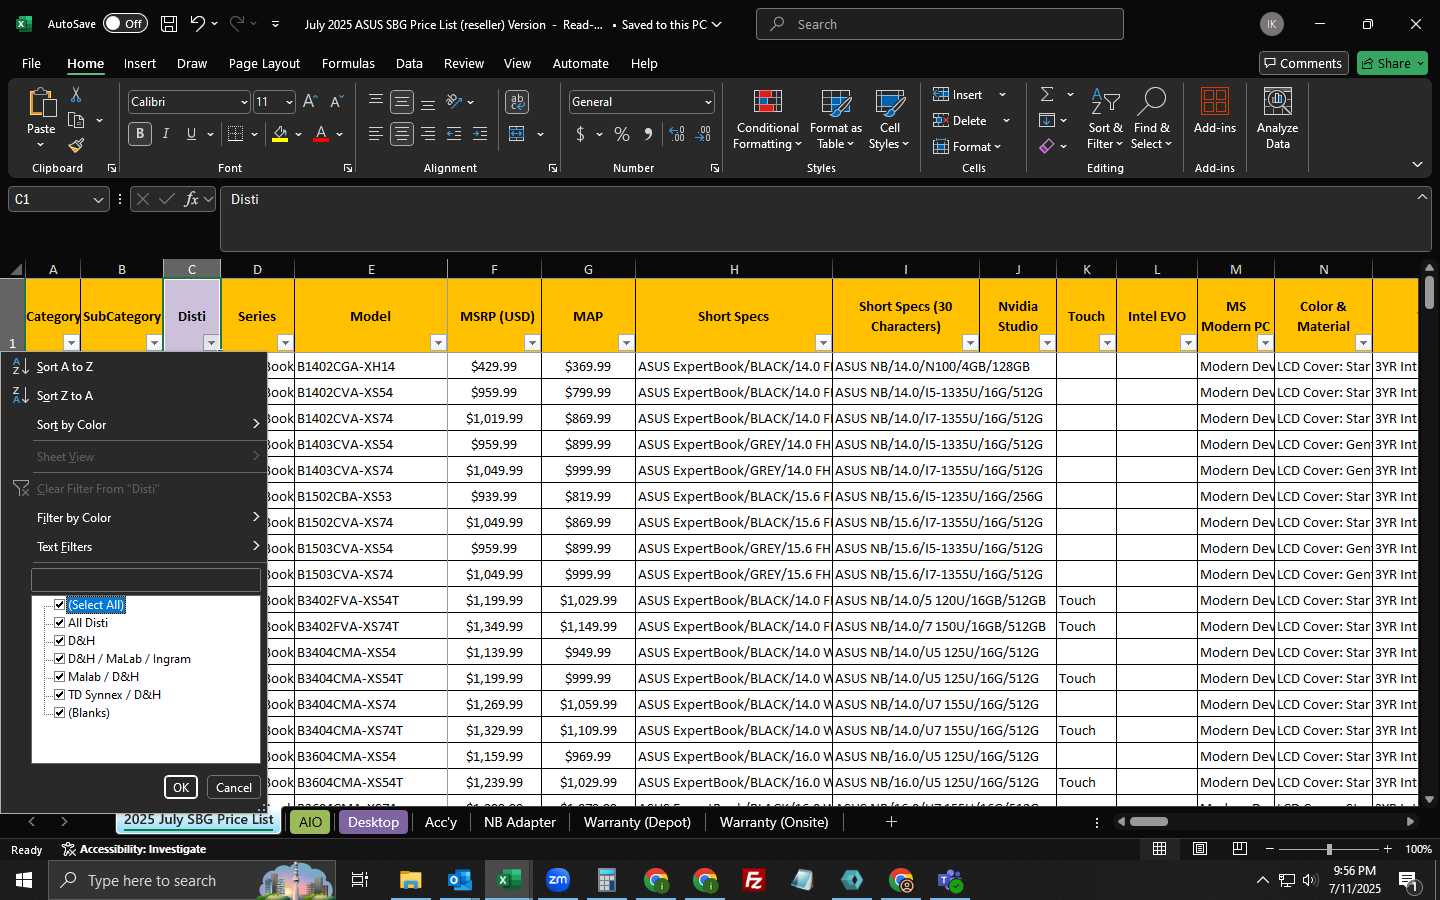1440x900 pixels.
Task: Uncheck the Malab / D&H checkbox
Action: coord(60,677)
